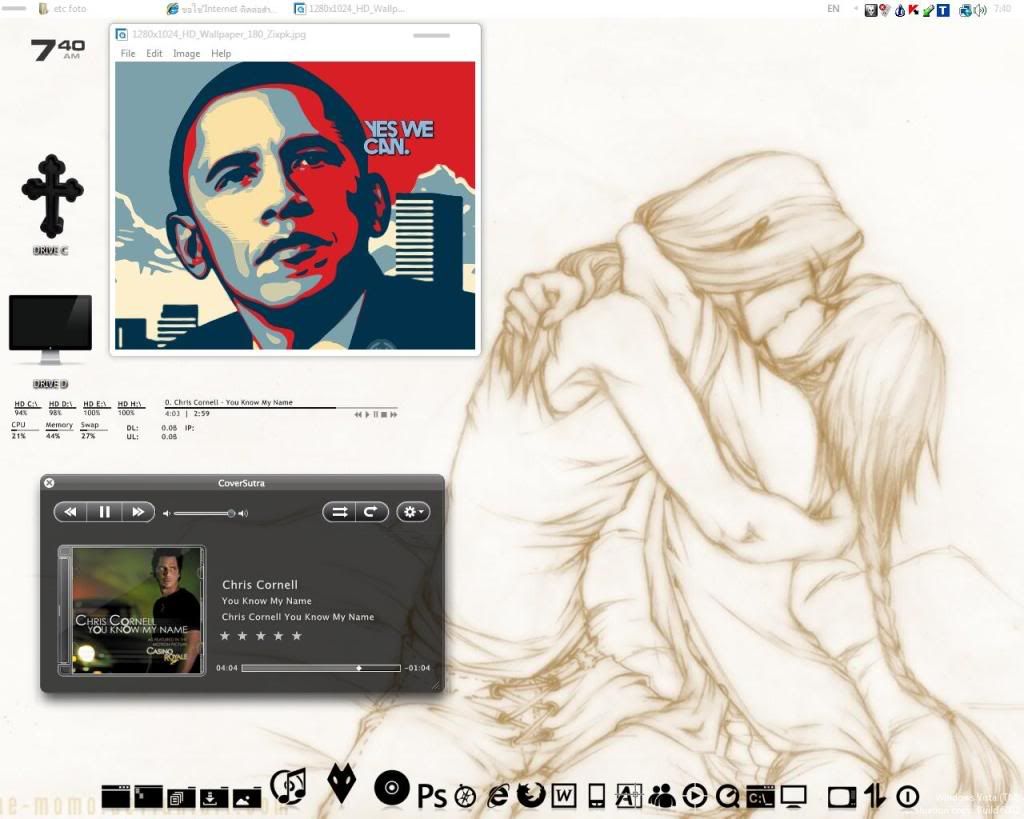1024x819 pixels.
Task: Click stop in the desktop music widget
Action: click(384, 415)
